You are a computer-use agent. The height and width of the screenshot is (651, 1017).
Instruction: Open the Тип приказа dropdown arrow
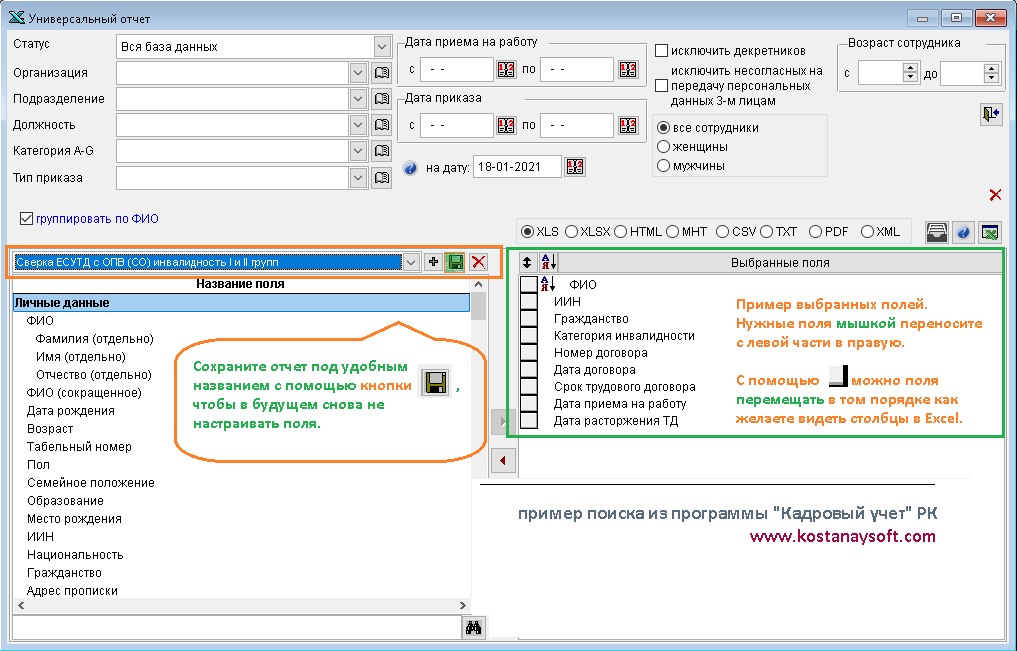358,178
